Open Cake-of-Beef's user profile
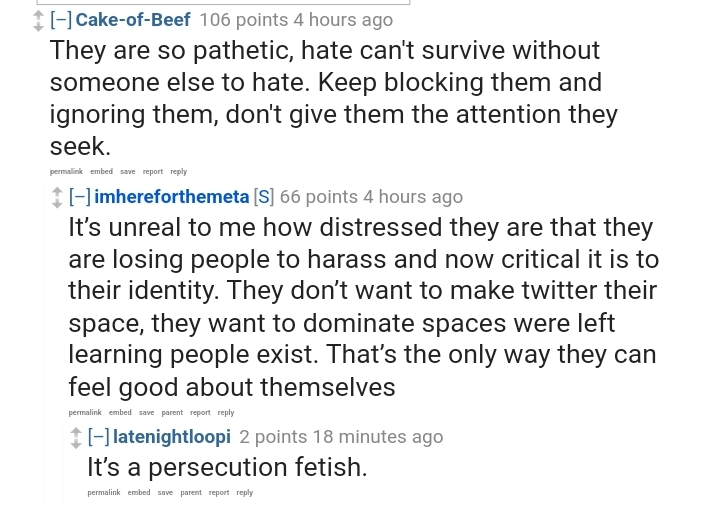This screenshot has height=506, width=720. coord(133,20)
